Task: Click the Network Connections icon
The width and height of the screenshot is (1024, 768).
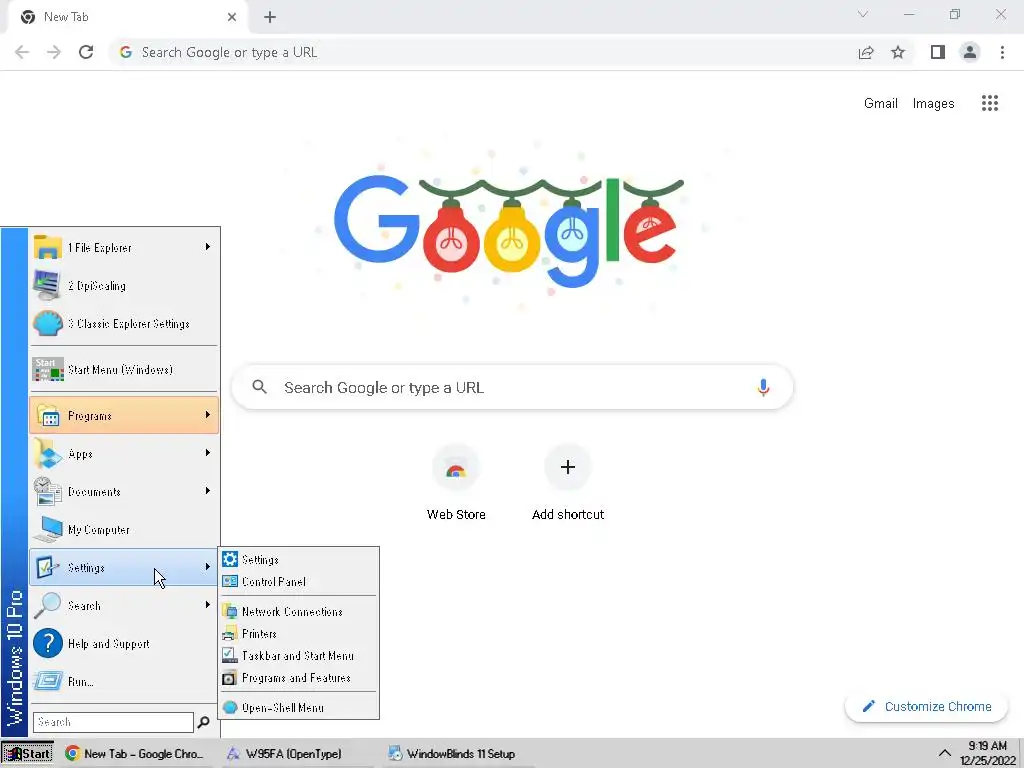Action: tap(230, 611)
